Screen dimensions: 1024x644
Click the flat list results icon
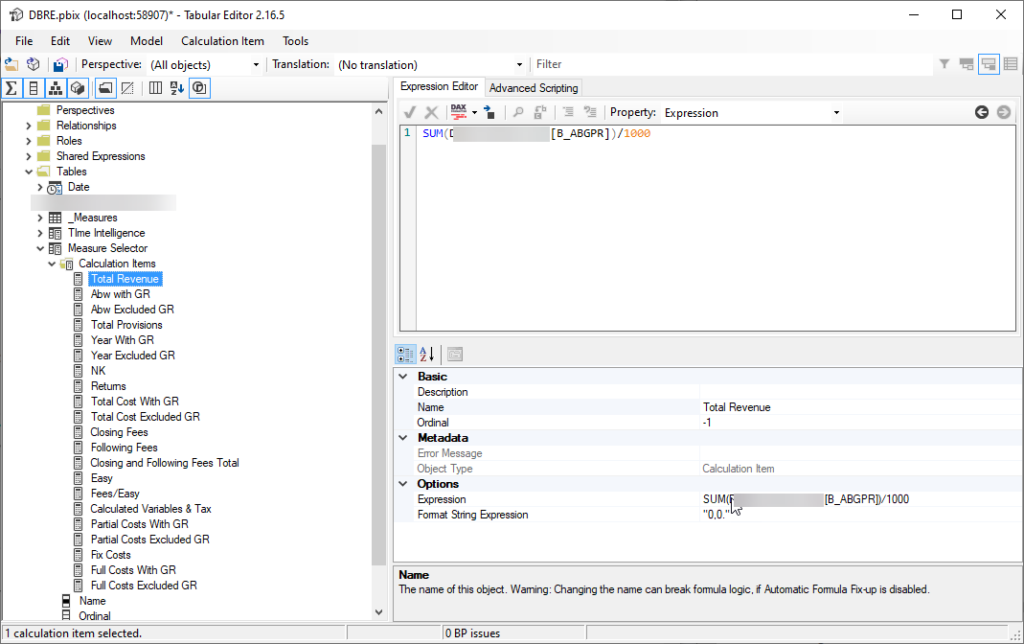point(1011,64)
